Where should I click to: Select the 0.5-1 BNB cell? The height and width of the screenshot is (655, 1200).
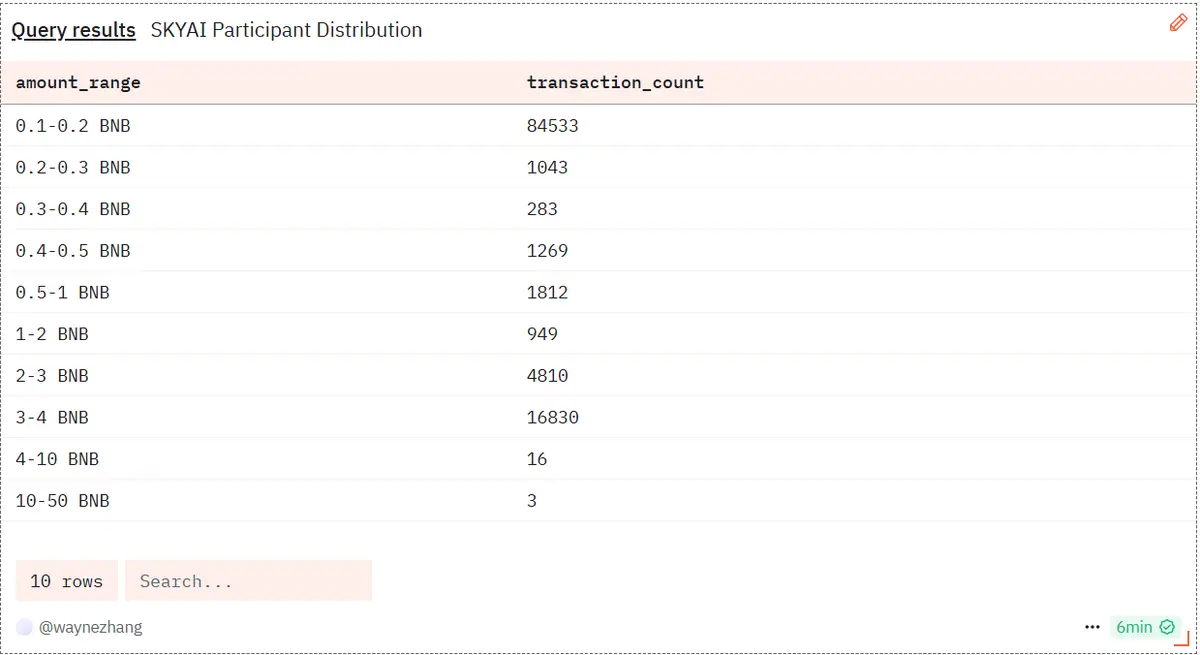[62, 293]
